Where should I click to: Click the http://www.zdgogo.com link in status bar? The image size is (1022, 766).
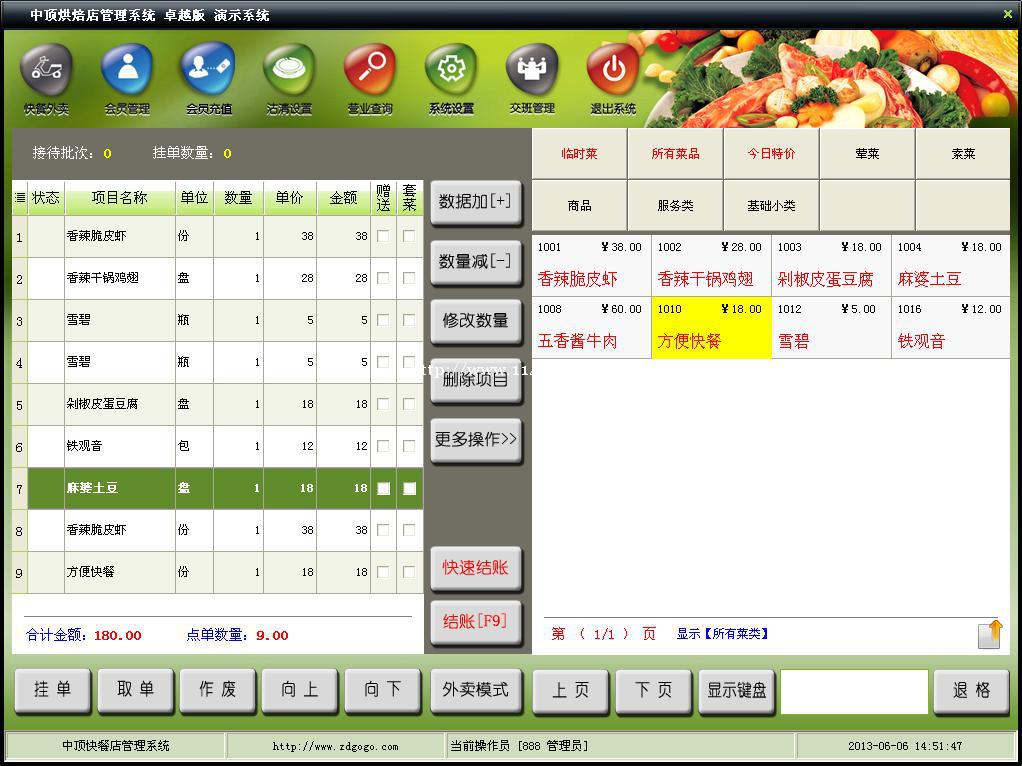(x=335, y=746)
